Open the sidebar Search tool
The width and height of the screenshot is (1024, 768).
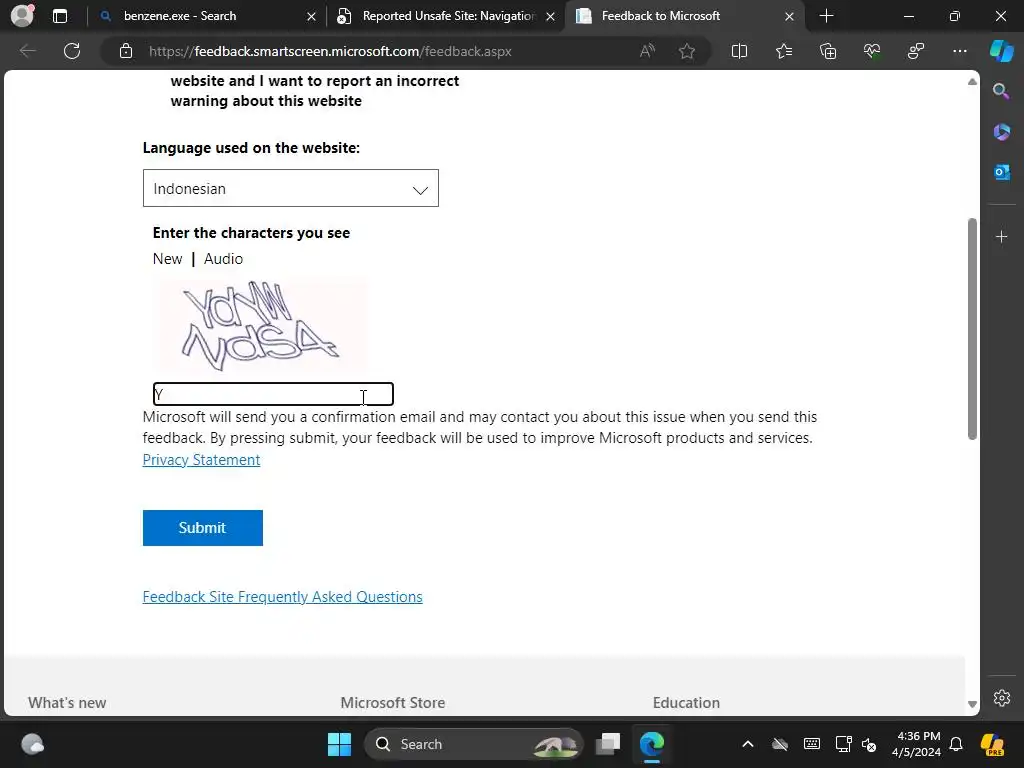pos(1001,91)
